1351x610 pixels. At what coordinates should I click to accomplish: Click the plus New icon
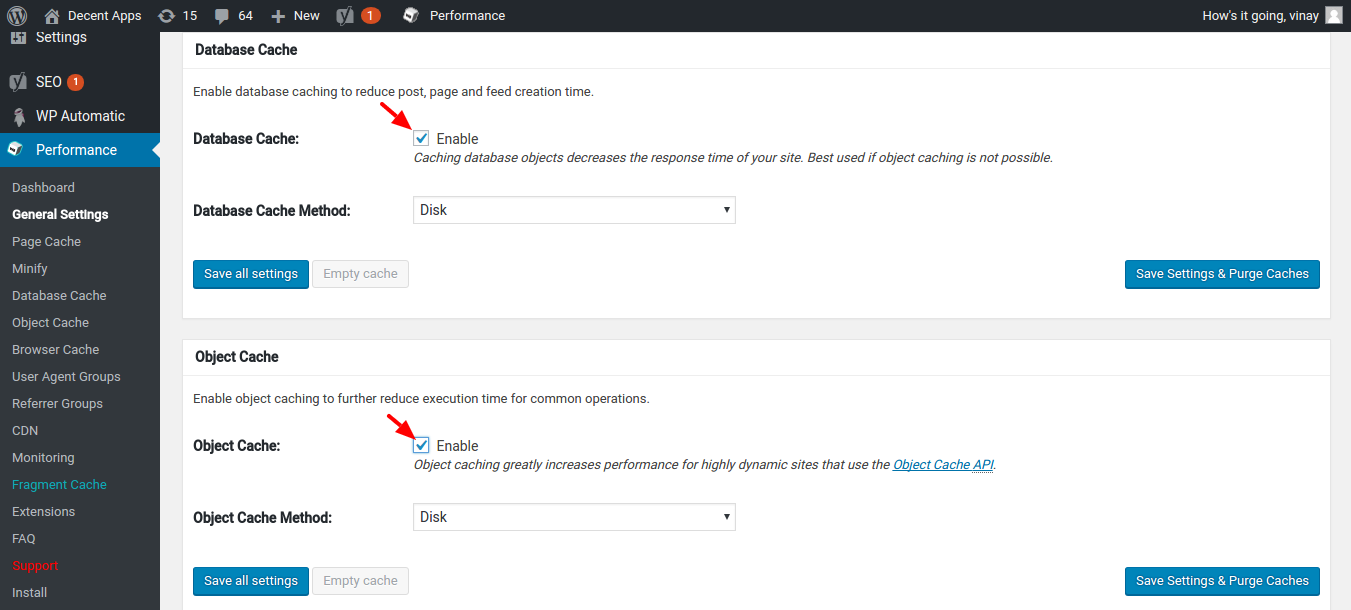tap(278, 16)
